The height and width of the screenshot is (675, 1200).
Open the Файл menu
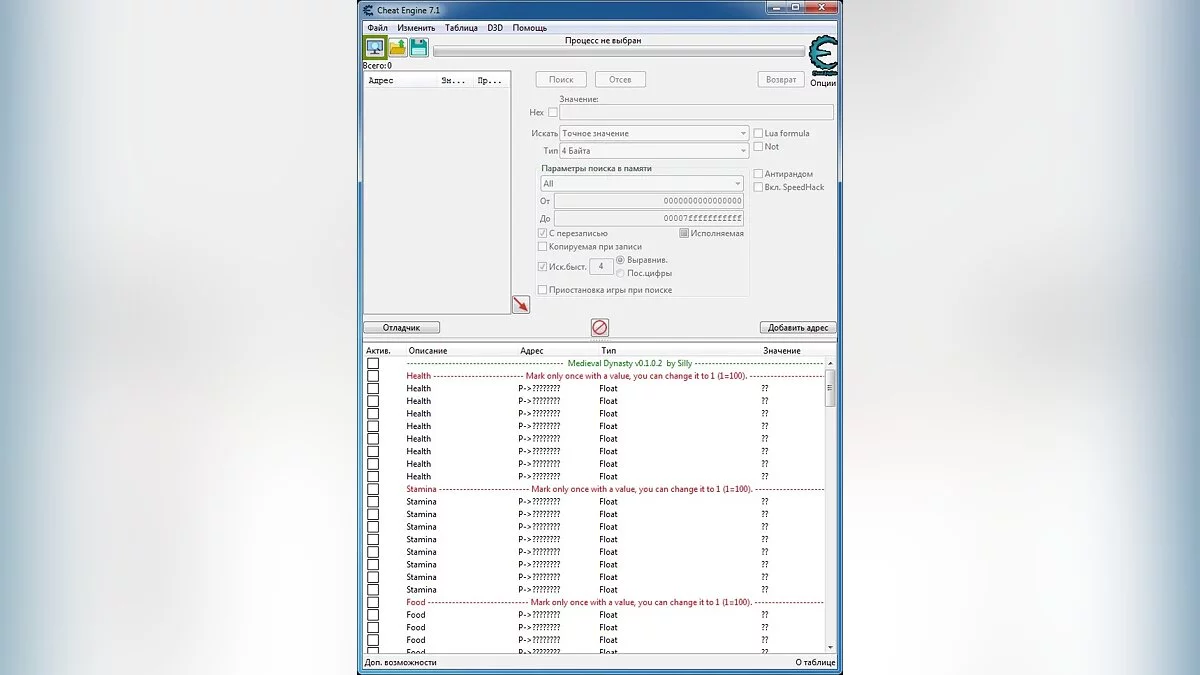tap(377, 28)
